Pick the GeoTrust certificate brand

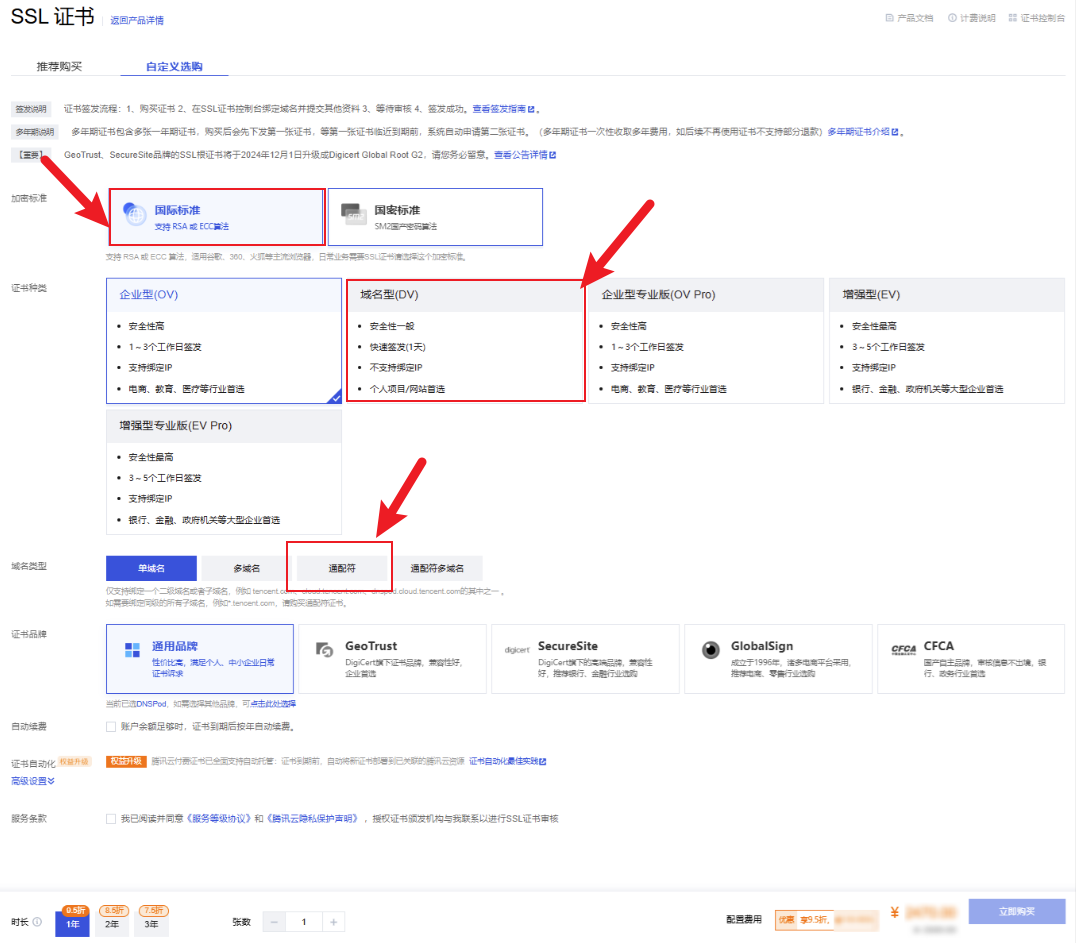pos(393,659)
